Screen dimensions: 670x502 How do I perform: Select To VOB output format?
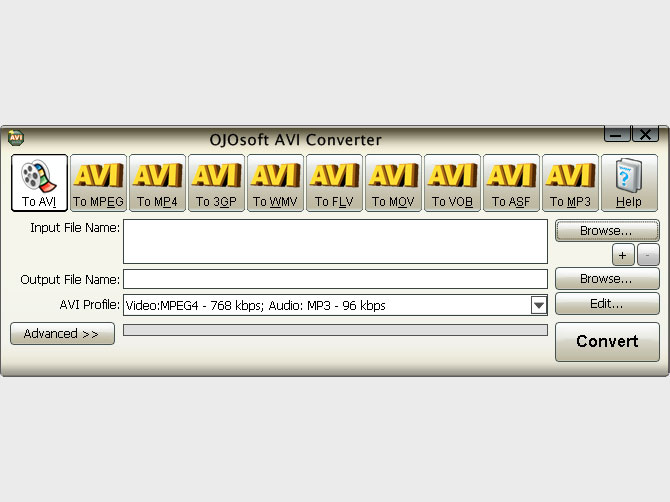[x=452, y=183]
